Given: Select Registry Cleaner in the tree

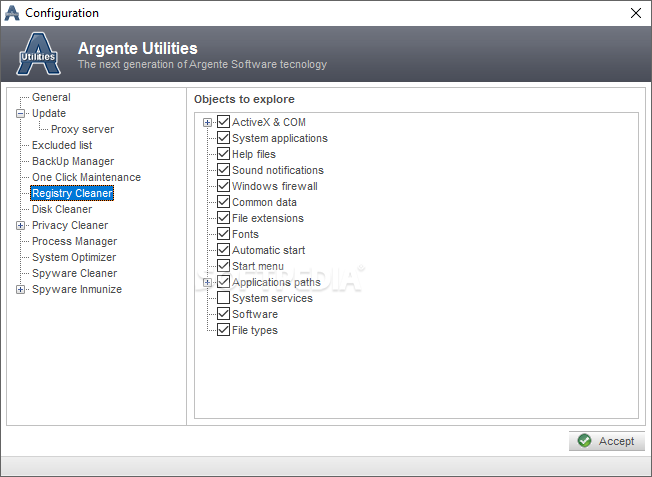Looking at the screenshot, I should 72,193.
